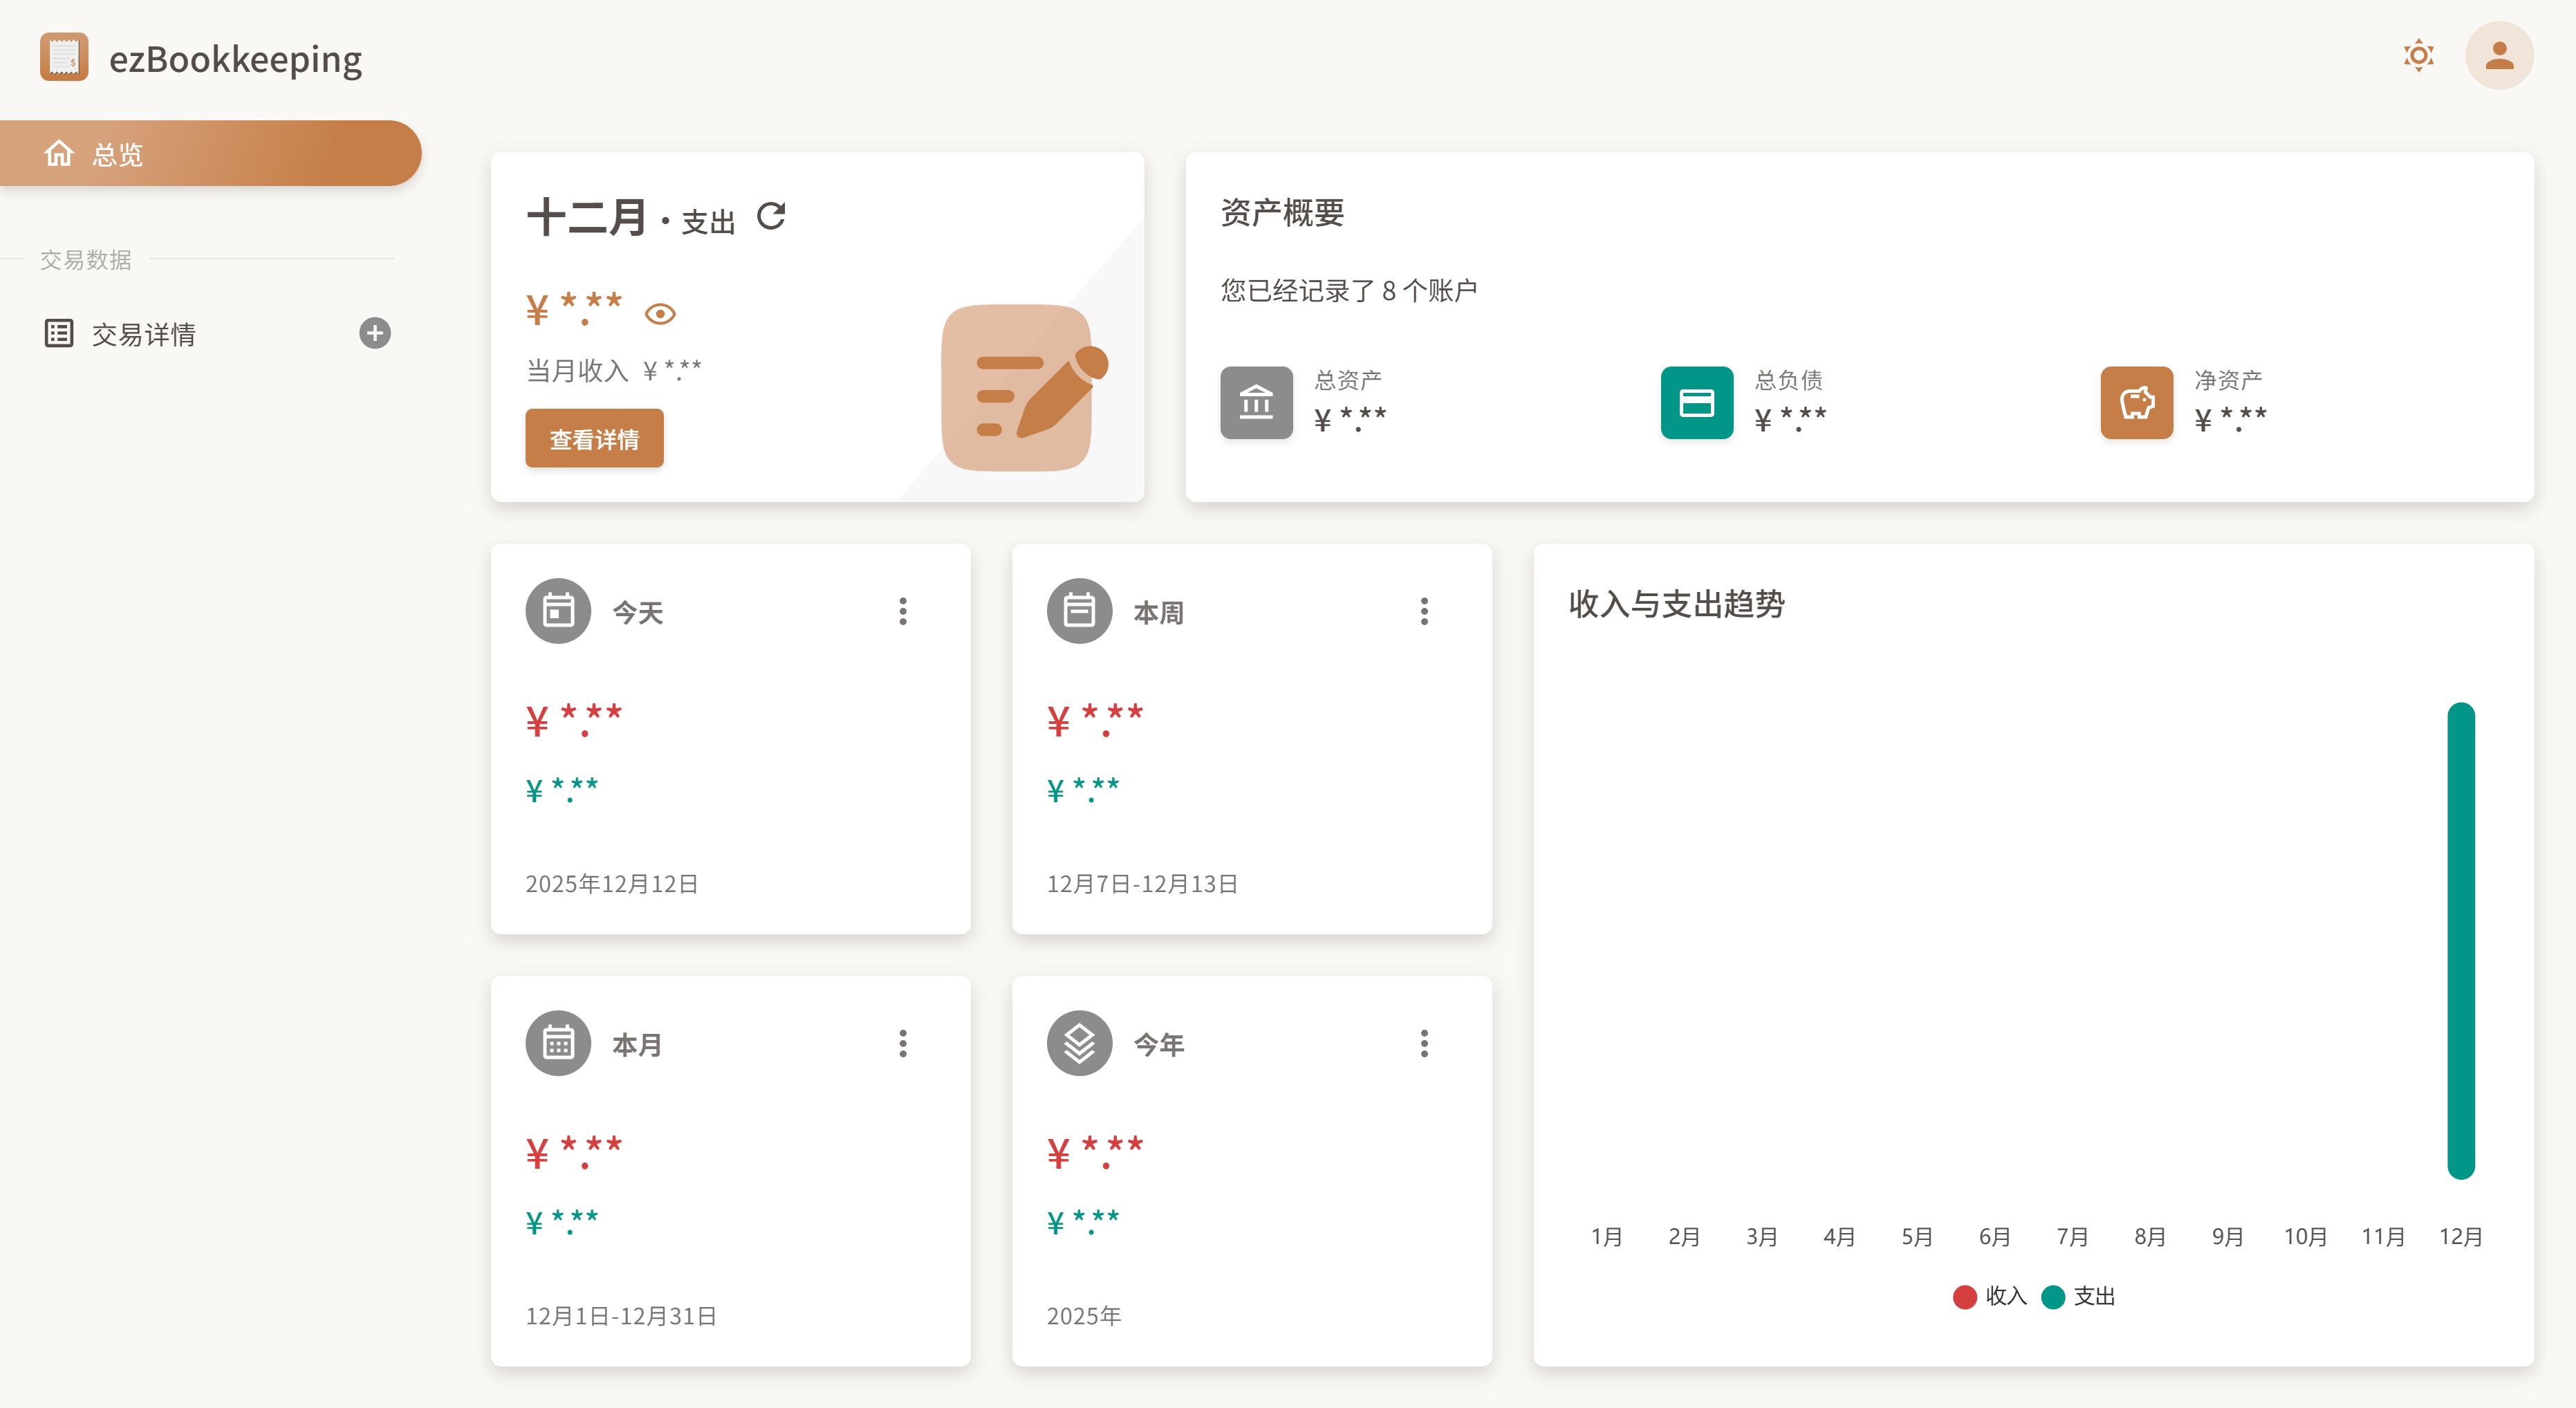Refresh the December expense summary

[770, 215]
